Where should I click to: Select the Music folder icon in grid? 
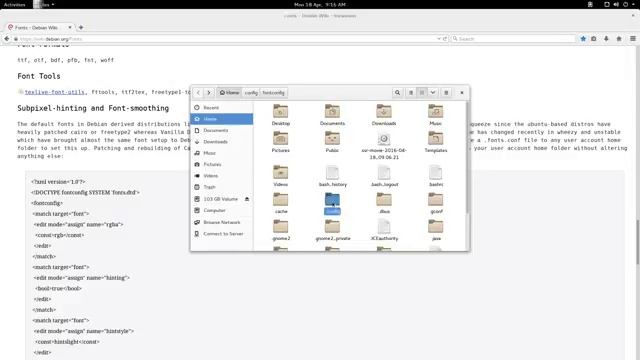click(x=436, y=111)
